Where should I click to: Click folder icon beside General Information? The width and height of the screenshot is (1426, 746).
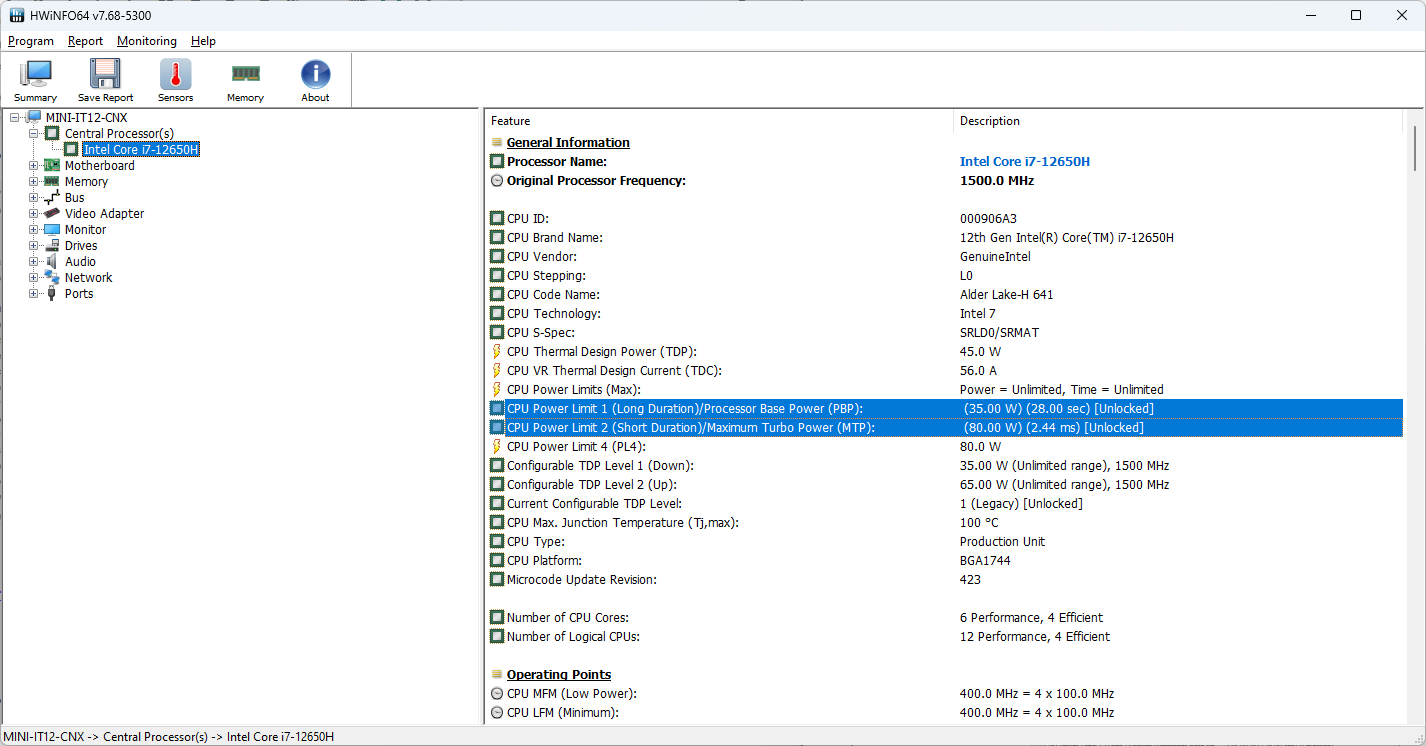pos(497,143)
